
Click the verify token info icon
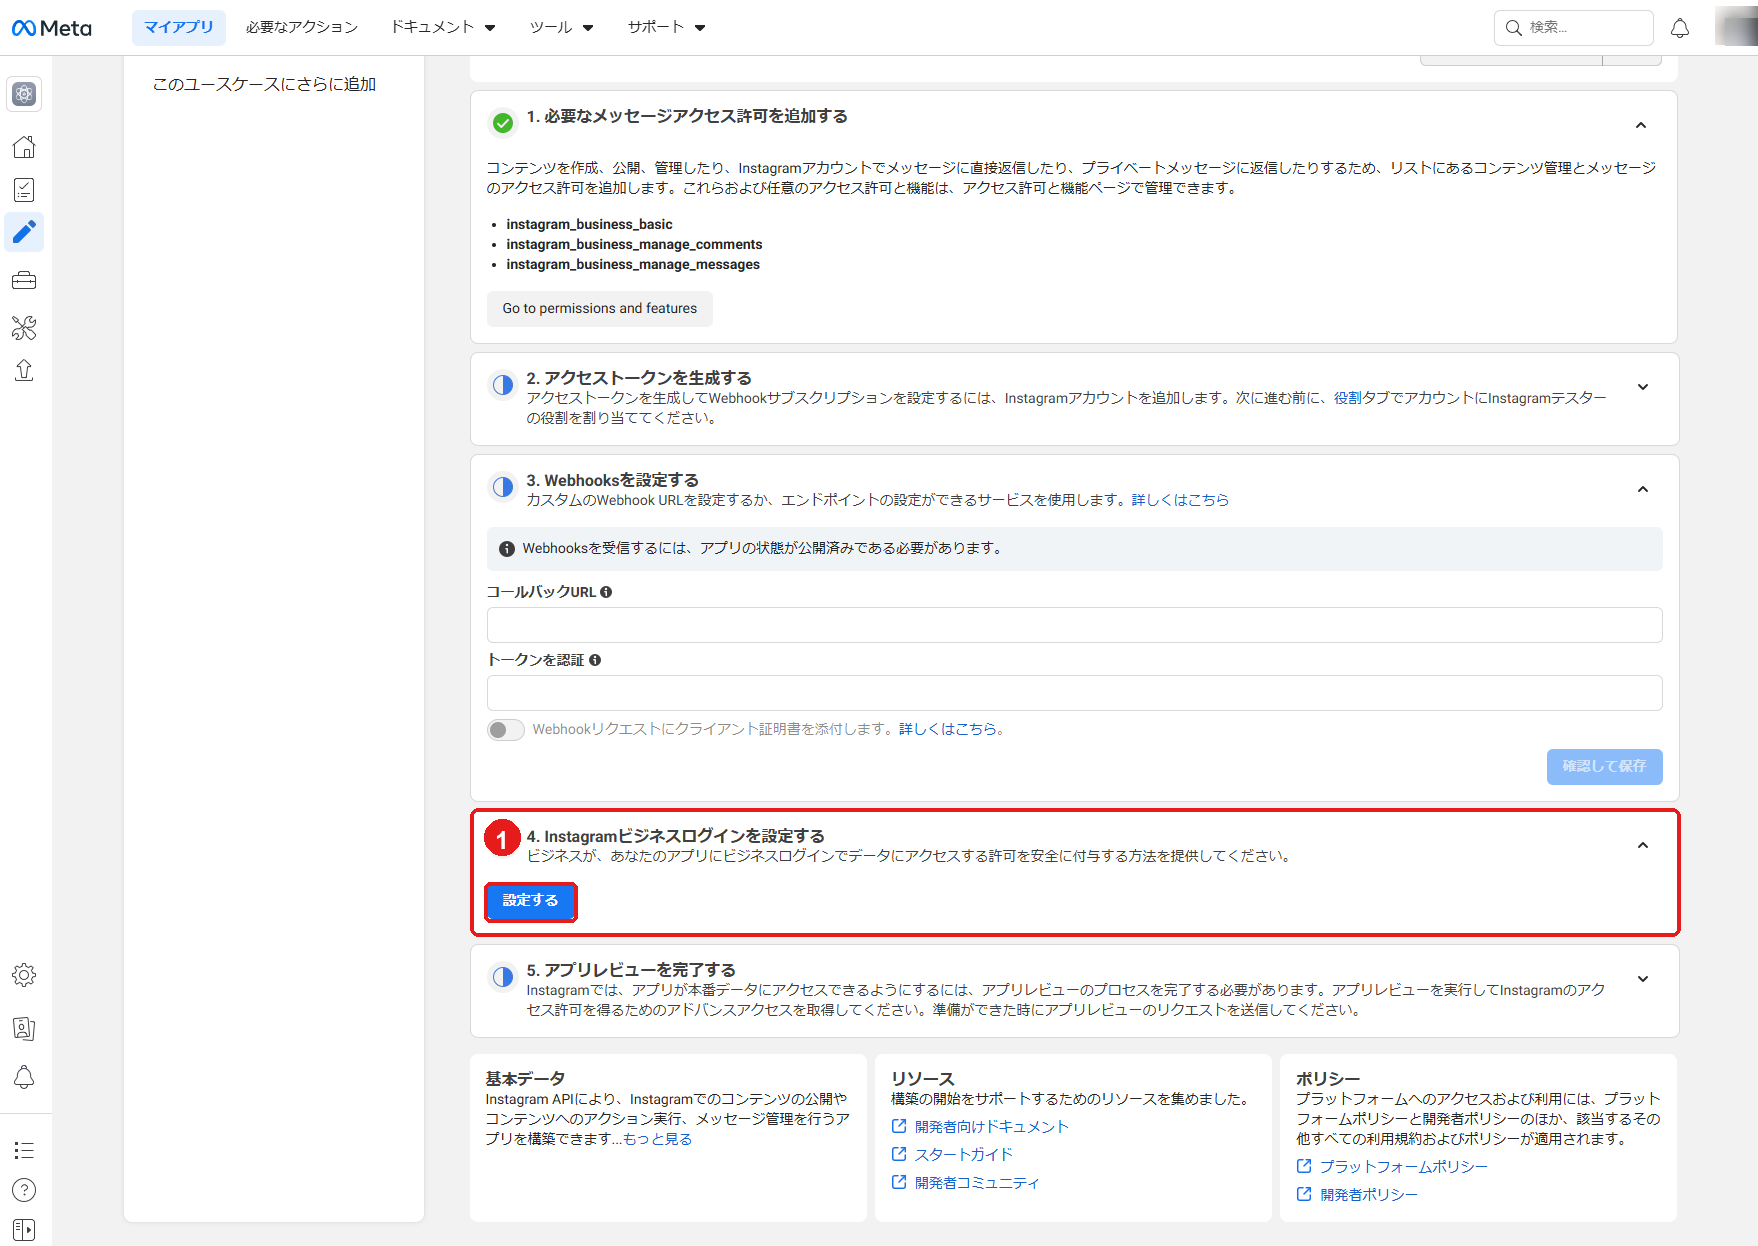tap(595, 660)
